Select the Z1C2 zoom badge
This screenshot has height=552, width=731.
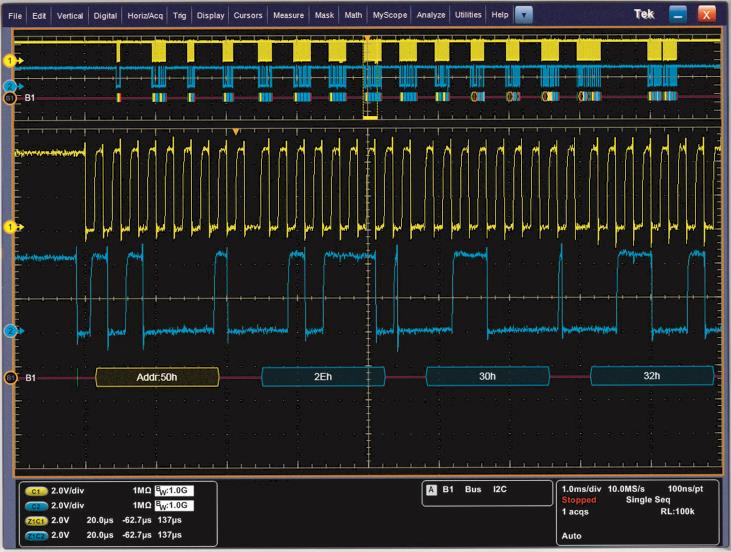(34, 535)
